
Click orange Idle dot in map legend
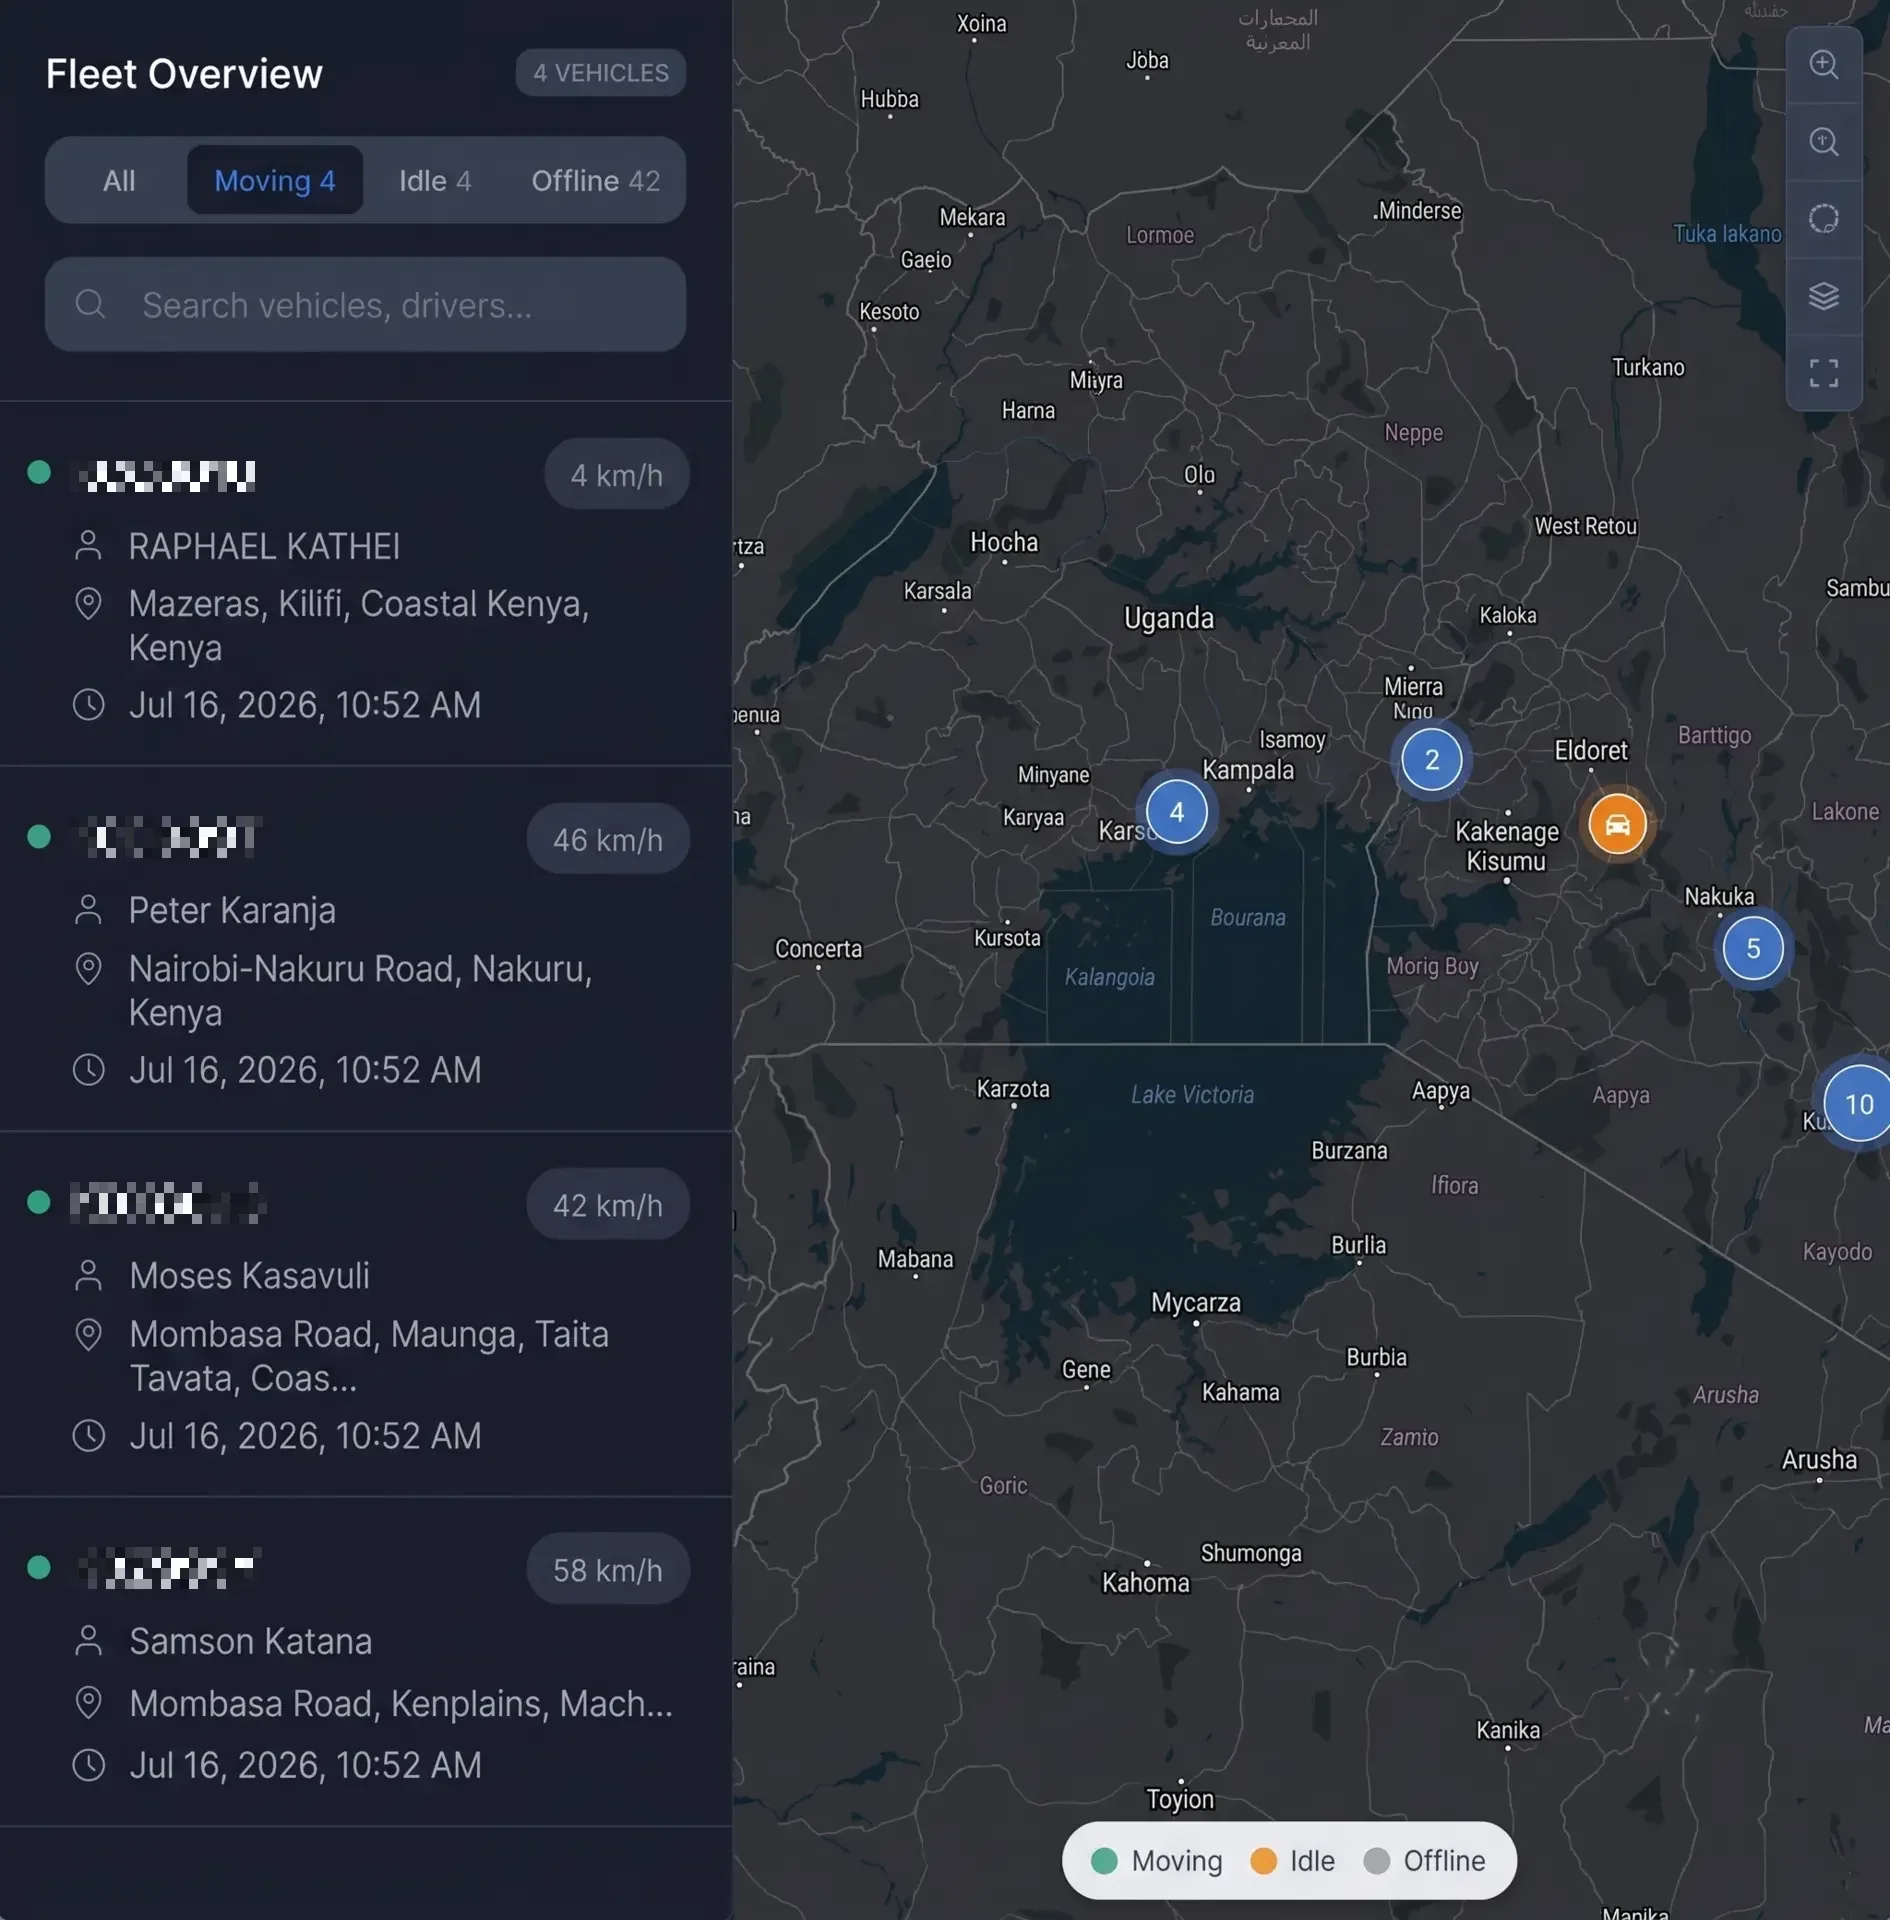(x=1263, y=1861)
